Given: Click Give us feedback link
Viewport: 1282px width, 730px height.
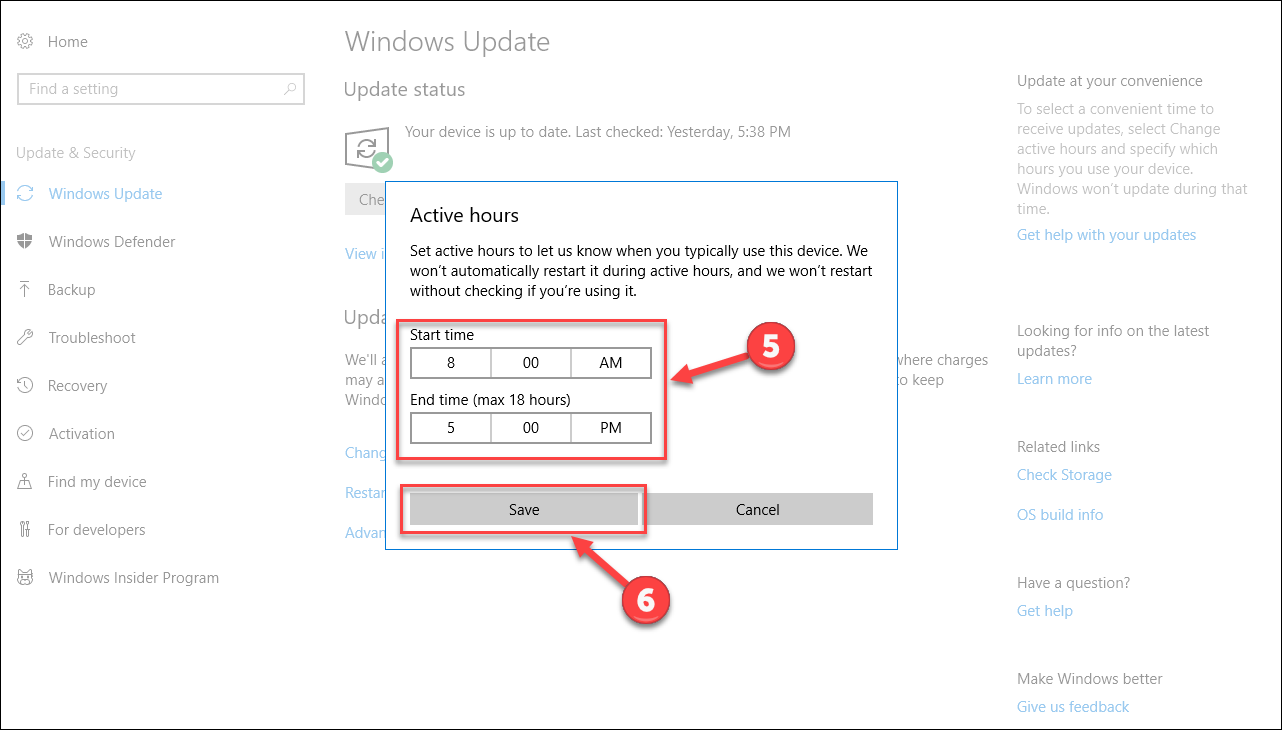Looking at the screenshot, I should coord(1073,707).
